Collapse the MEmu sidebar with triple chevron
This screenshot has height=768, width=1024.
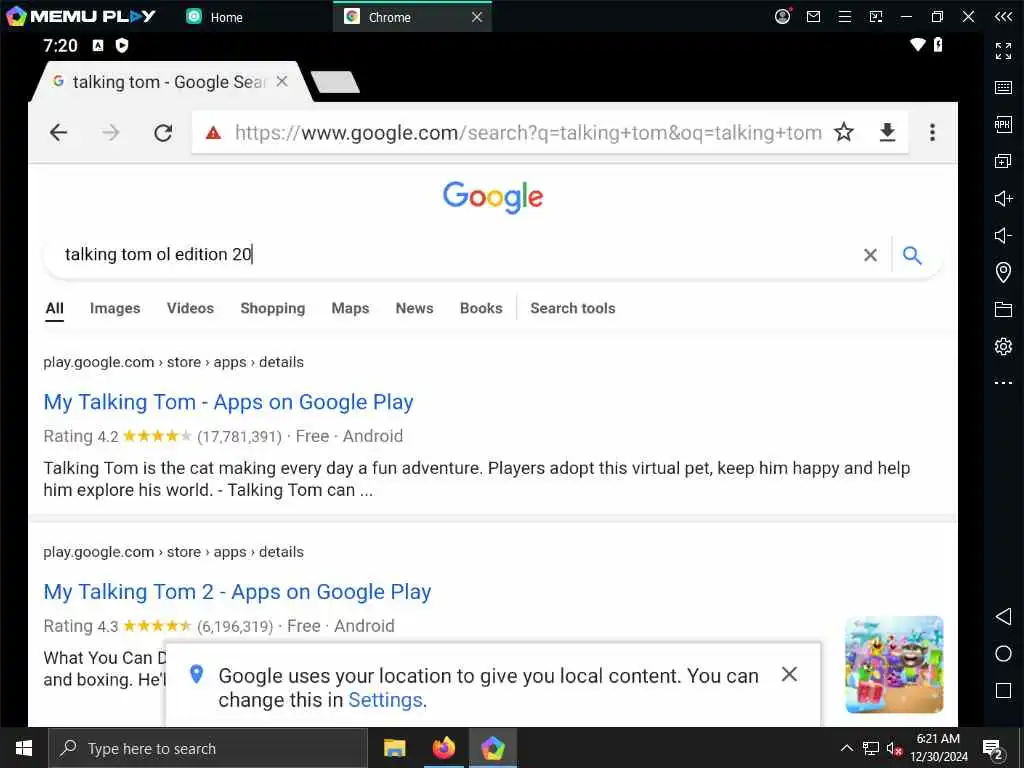[x=1003, y=16]
